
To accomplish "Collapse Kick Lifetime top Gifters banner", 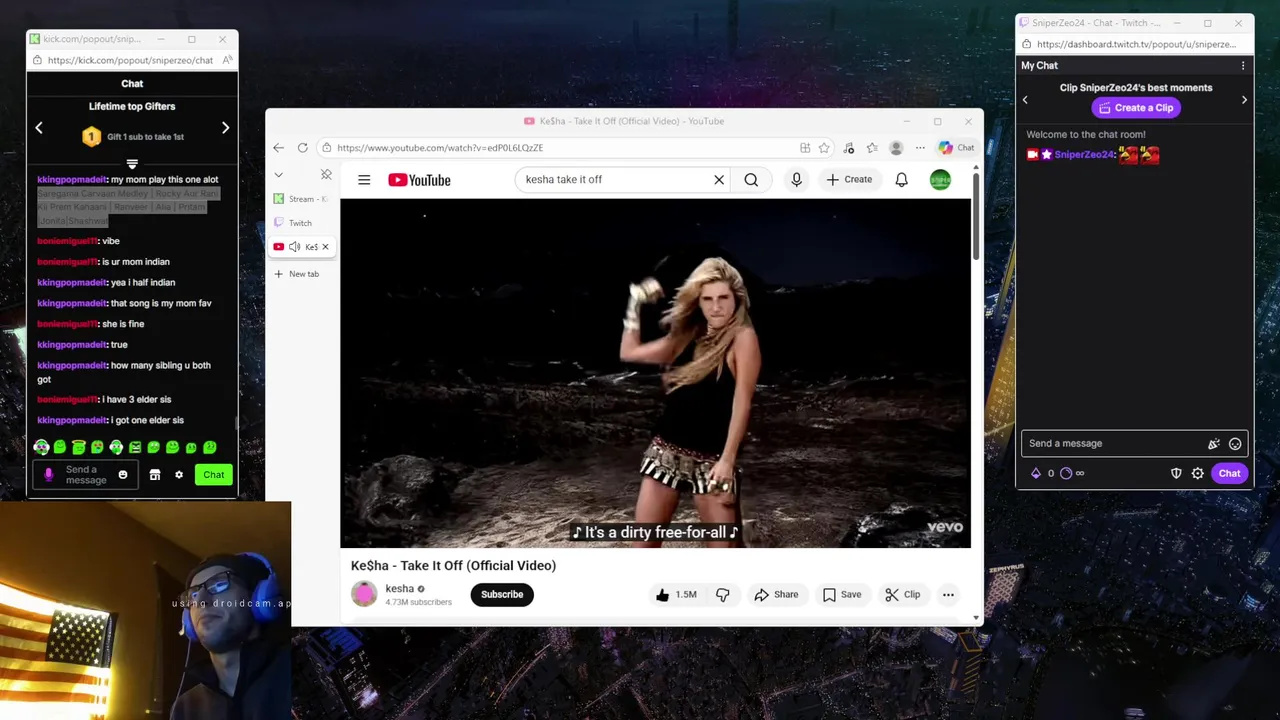I will pyautogui.click(x=132, y=163).
